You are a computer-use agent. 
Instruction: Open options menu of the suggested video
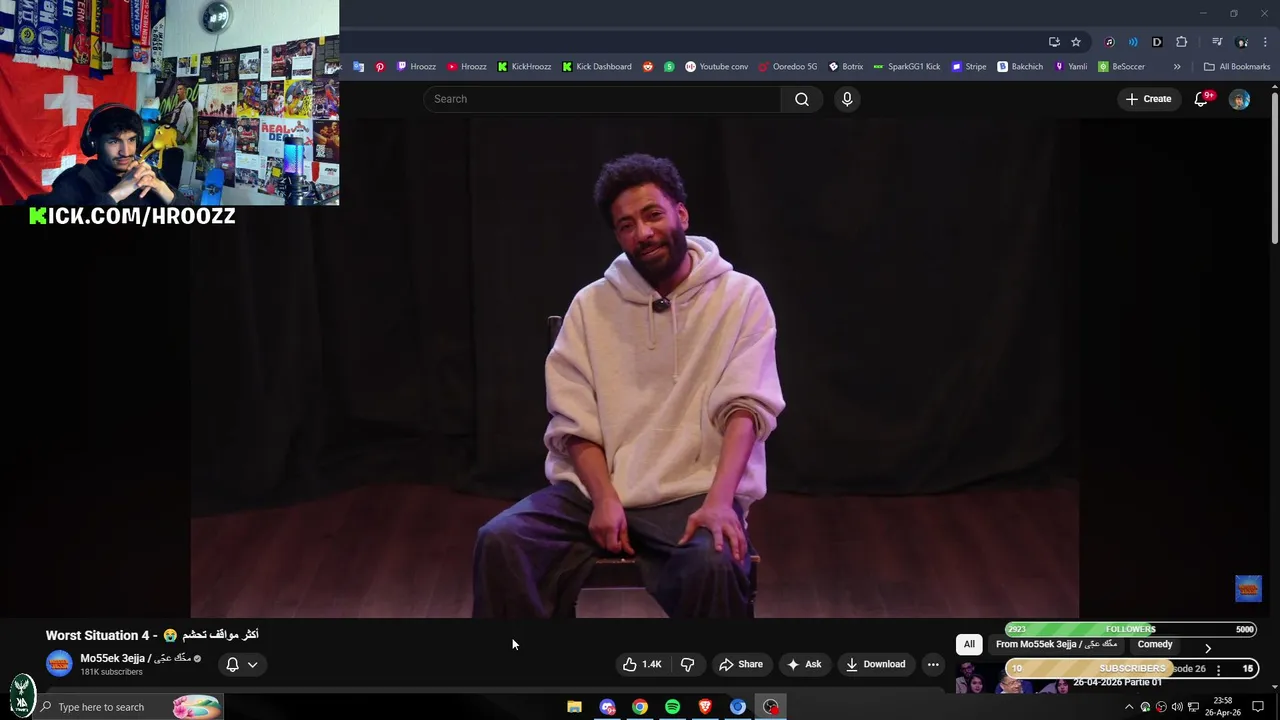pos(1218,670)
